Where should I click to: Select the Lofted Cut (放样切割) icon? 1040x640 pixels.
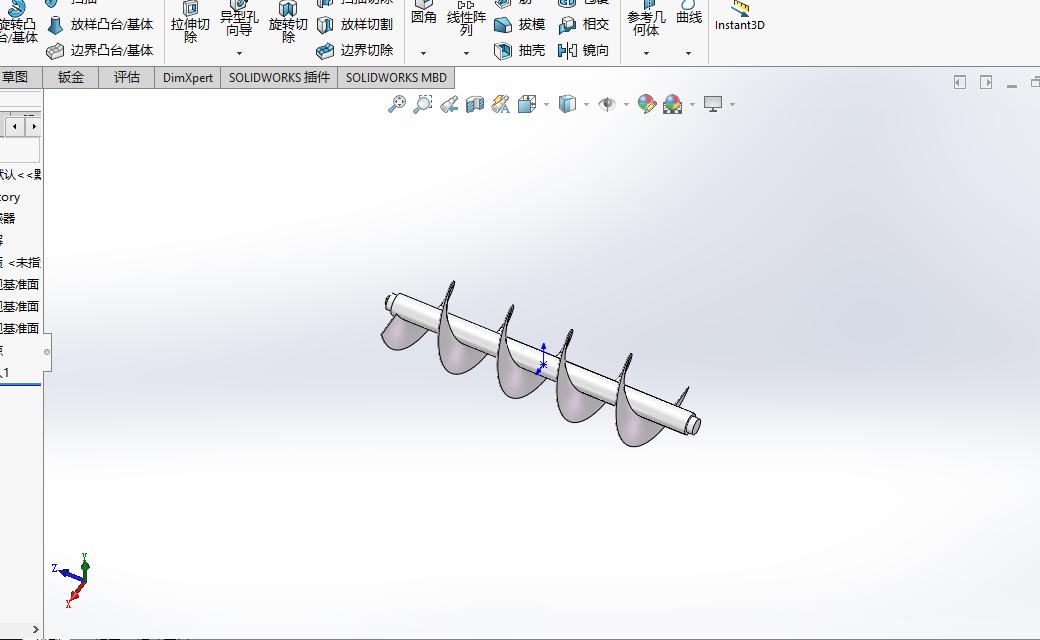click(x=325, y=25)
